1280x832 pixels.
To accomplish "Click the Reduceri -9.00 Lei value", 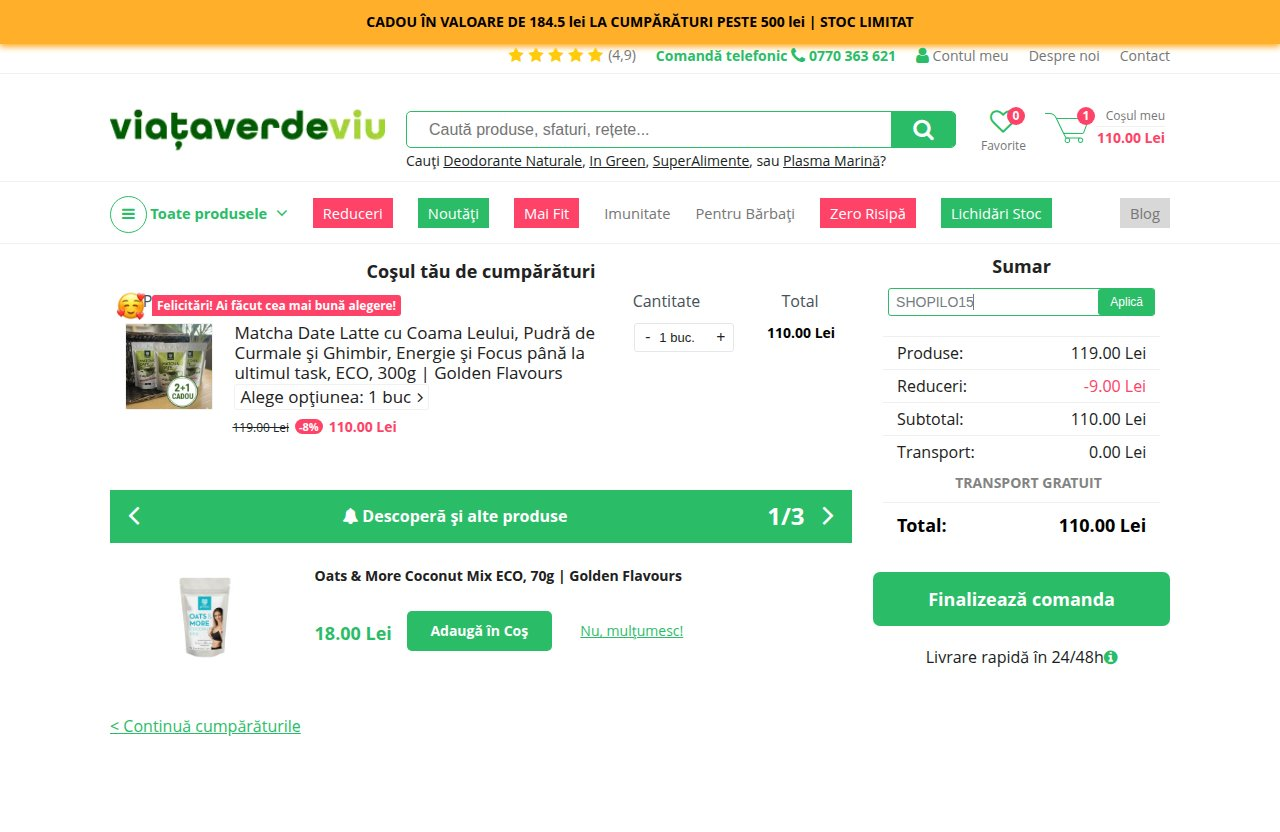I will point(1114,386).
